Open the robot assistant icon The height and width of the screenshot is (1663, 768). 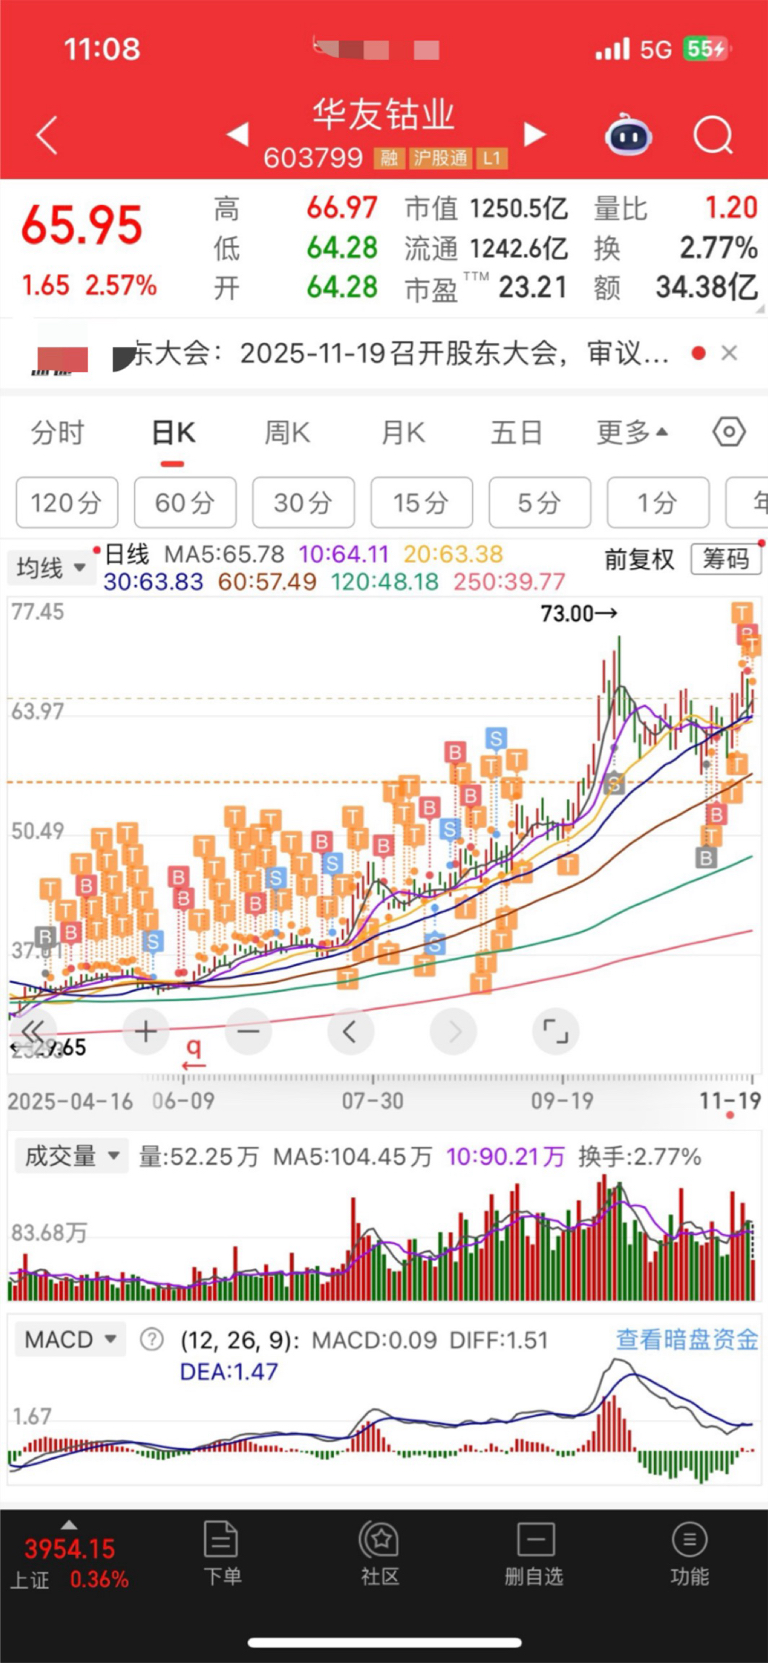point(628,134)
